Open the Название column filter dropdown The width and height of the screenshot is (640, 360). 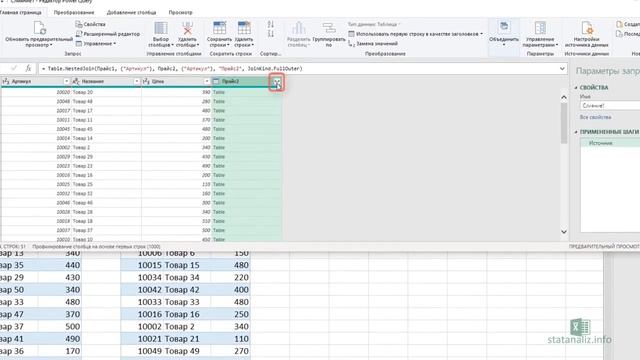click(136, 82)
